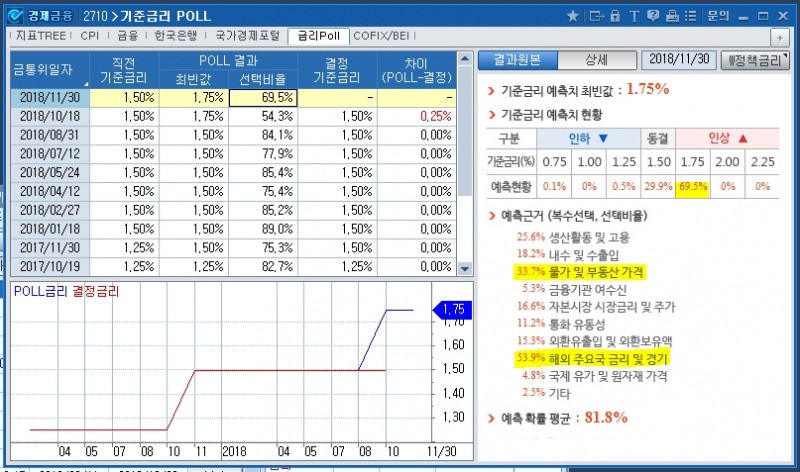Open the help question bubble icon

click(653, 16)
